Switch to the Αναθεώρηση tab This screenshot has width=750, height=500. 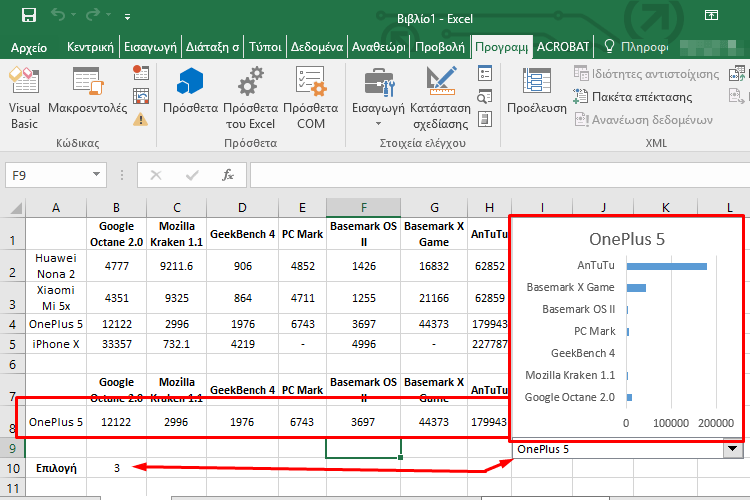coord(379,47)
